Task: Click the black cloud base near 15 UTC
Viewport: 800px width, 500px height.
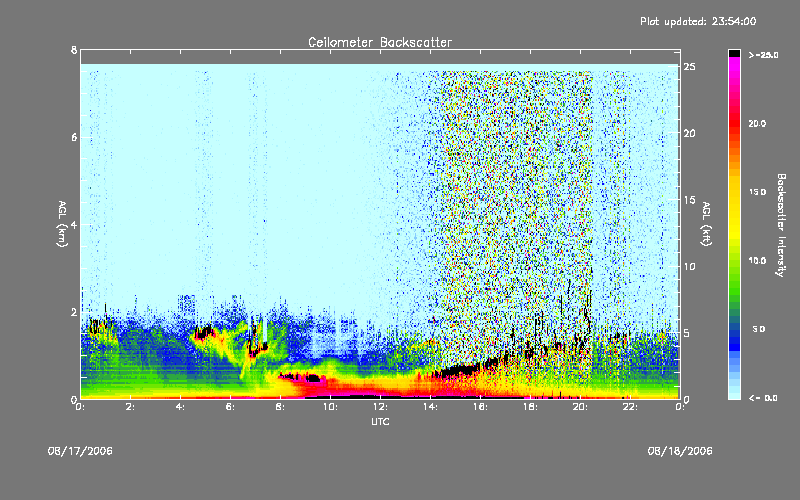Action: (x=458, y=370)
